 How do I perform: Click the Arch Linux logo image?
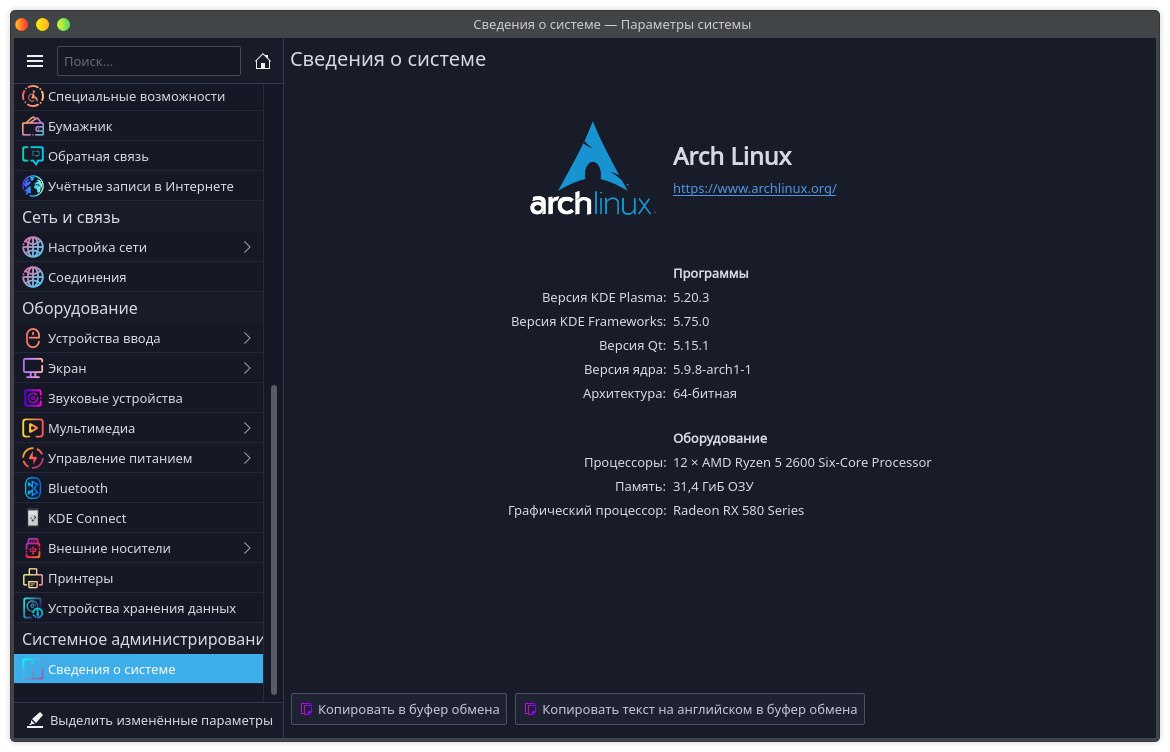coord(592,169)
